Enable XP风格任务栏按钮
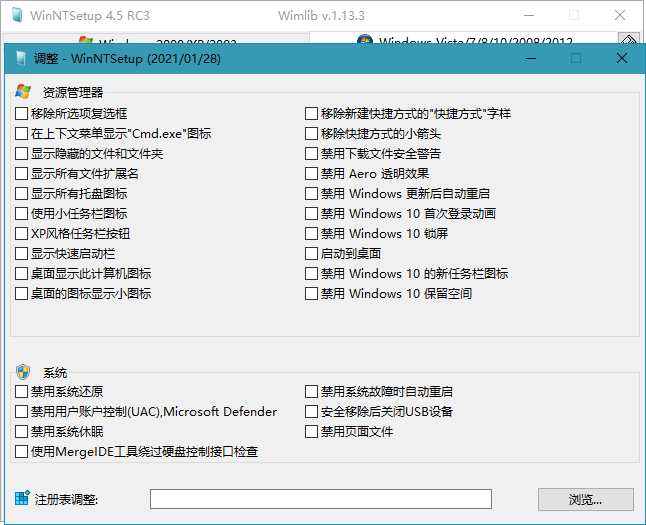Image resolution: width=646 pixels, height=525 pixels. [21, 234]
